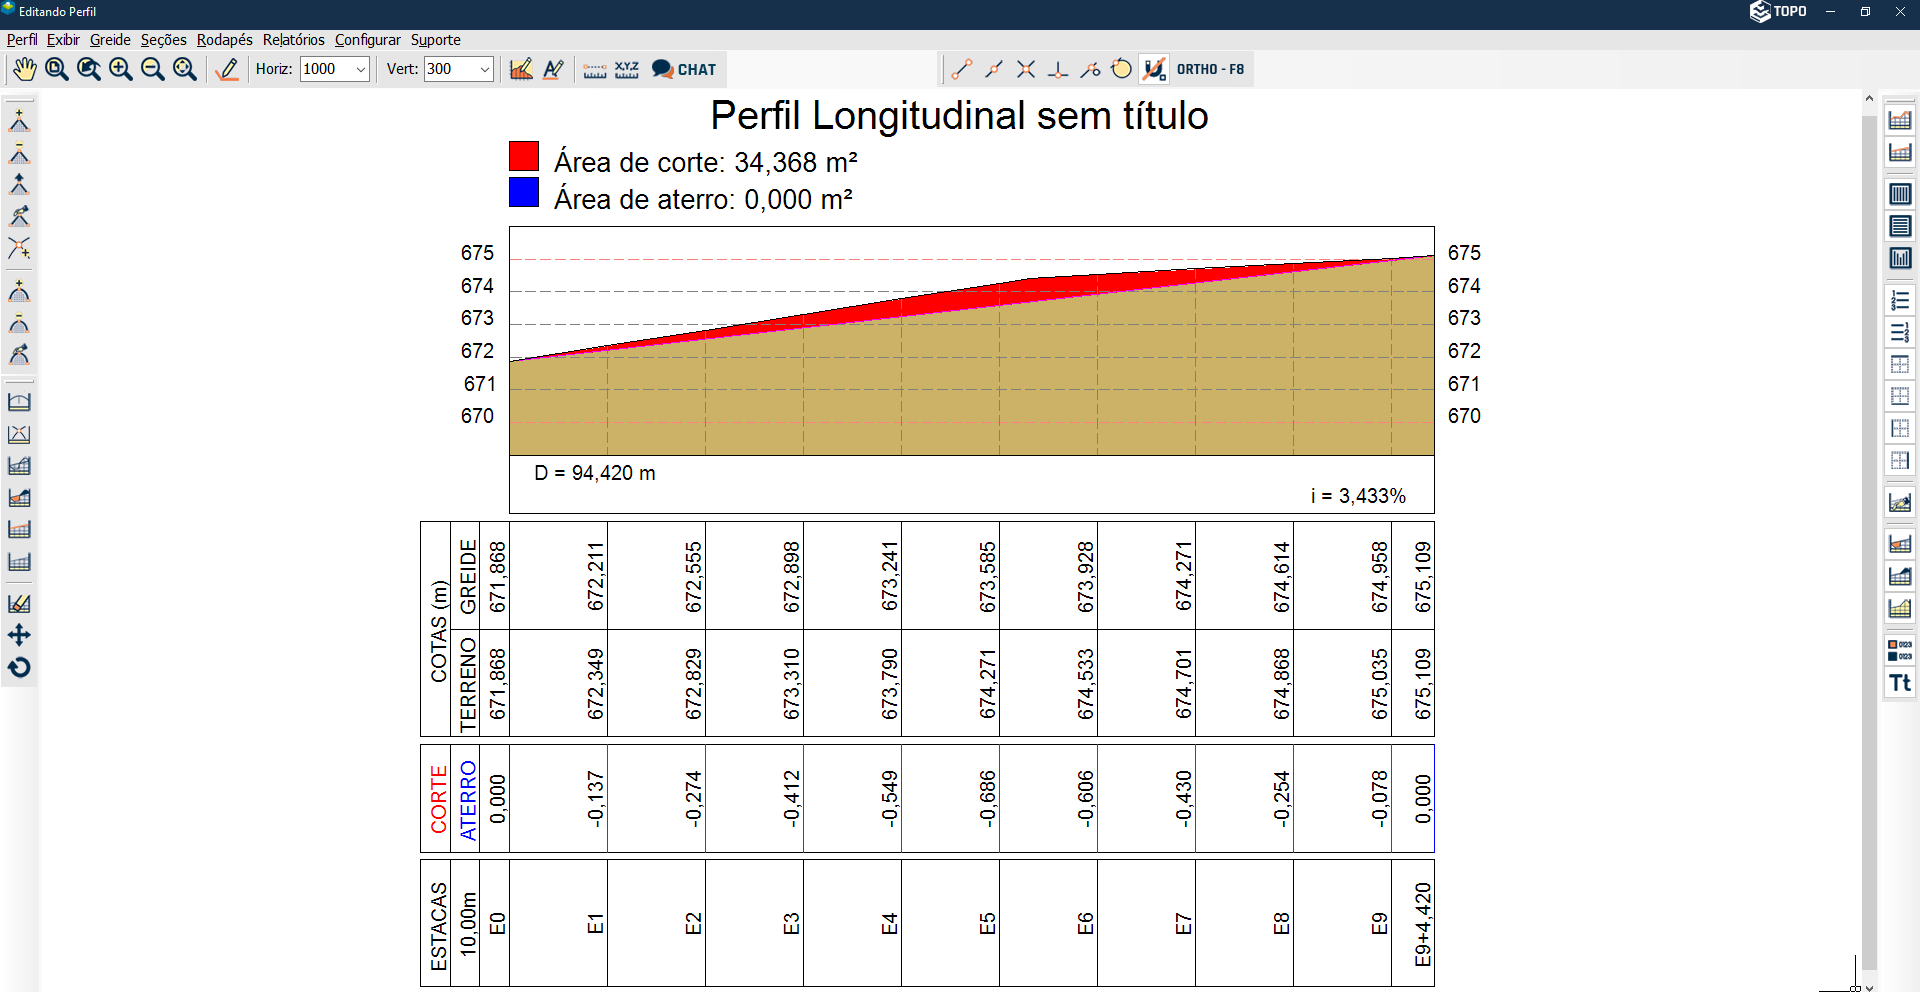Open the Greide menu
Viewport: 1920px width, 992px height.
110,40
